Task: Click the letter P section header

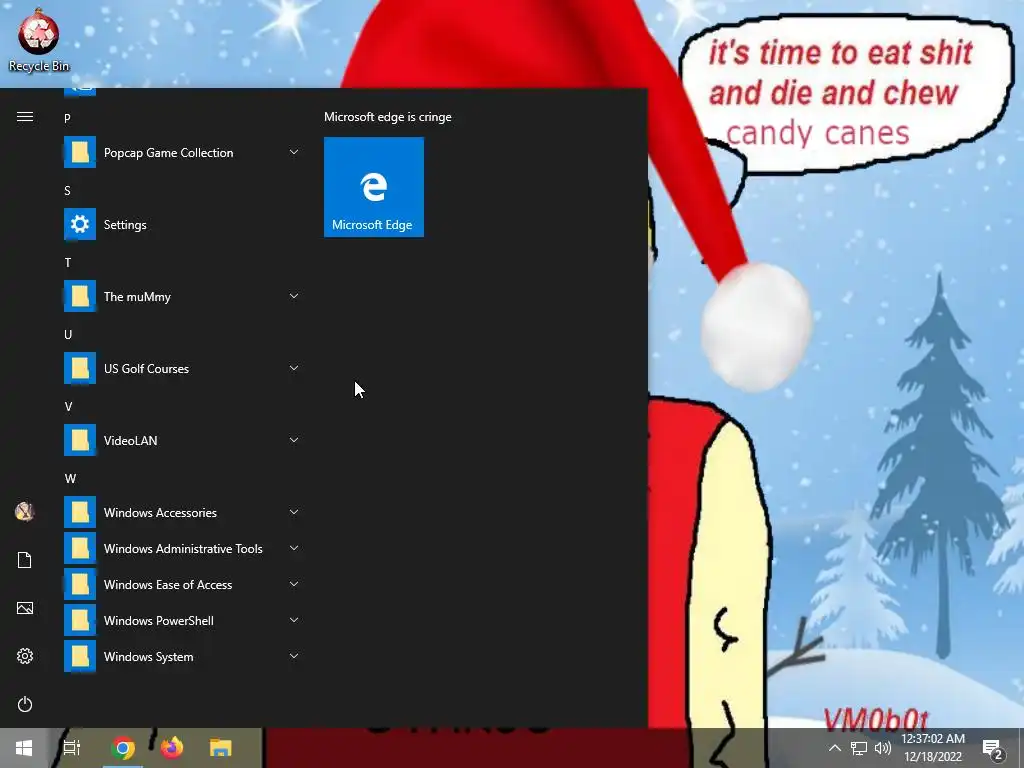Action: [x=67, y=118]
